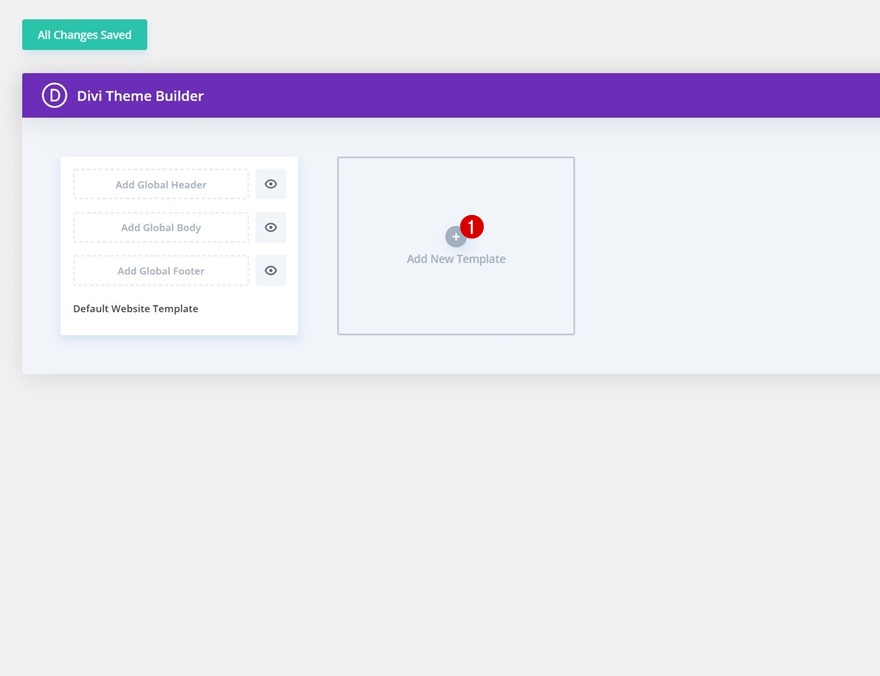Click the Add New Template label

point(456,259)
